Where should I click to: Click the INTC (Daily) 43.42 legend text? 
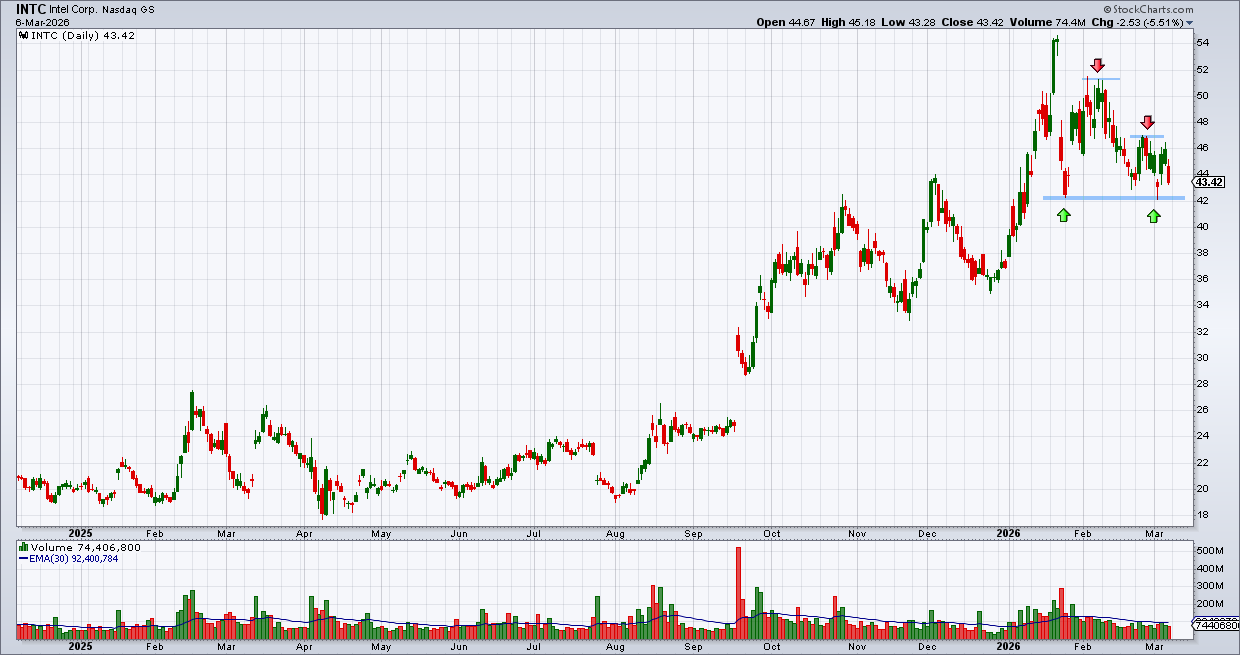click(84, 35)
